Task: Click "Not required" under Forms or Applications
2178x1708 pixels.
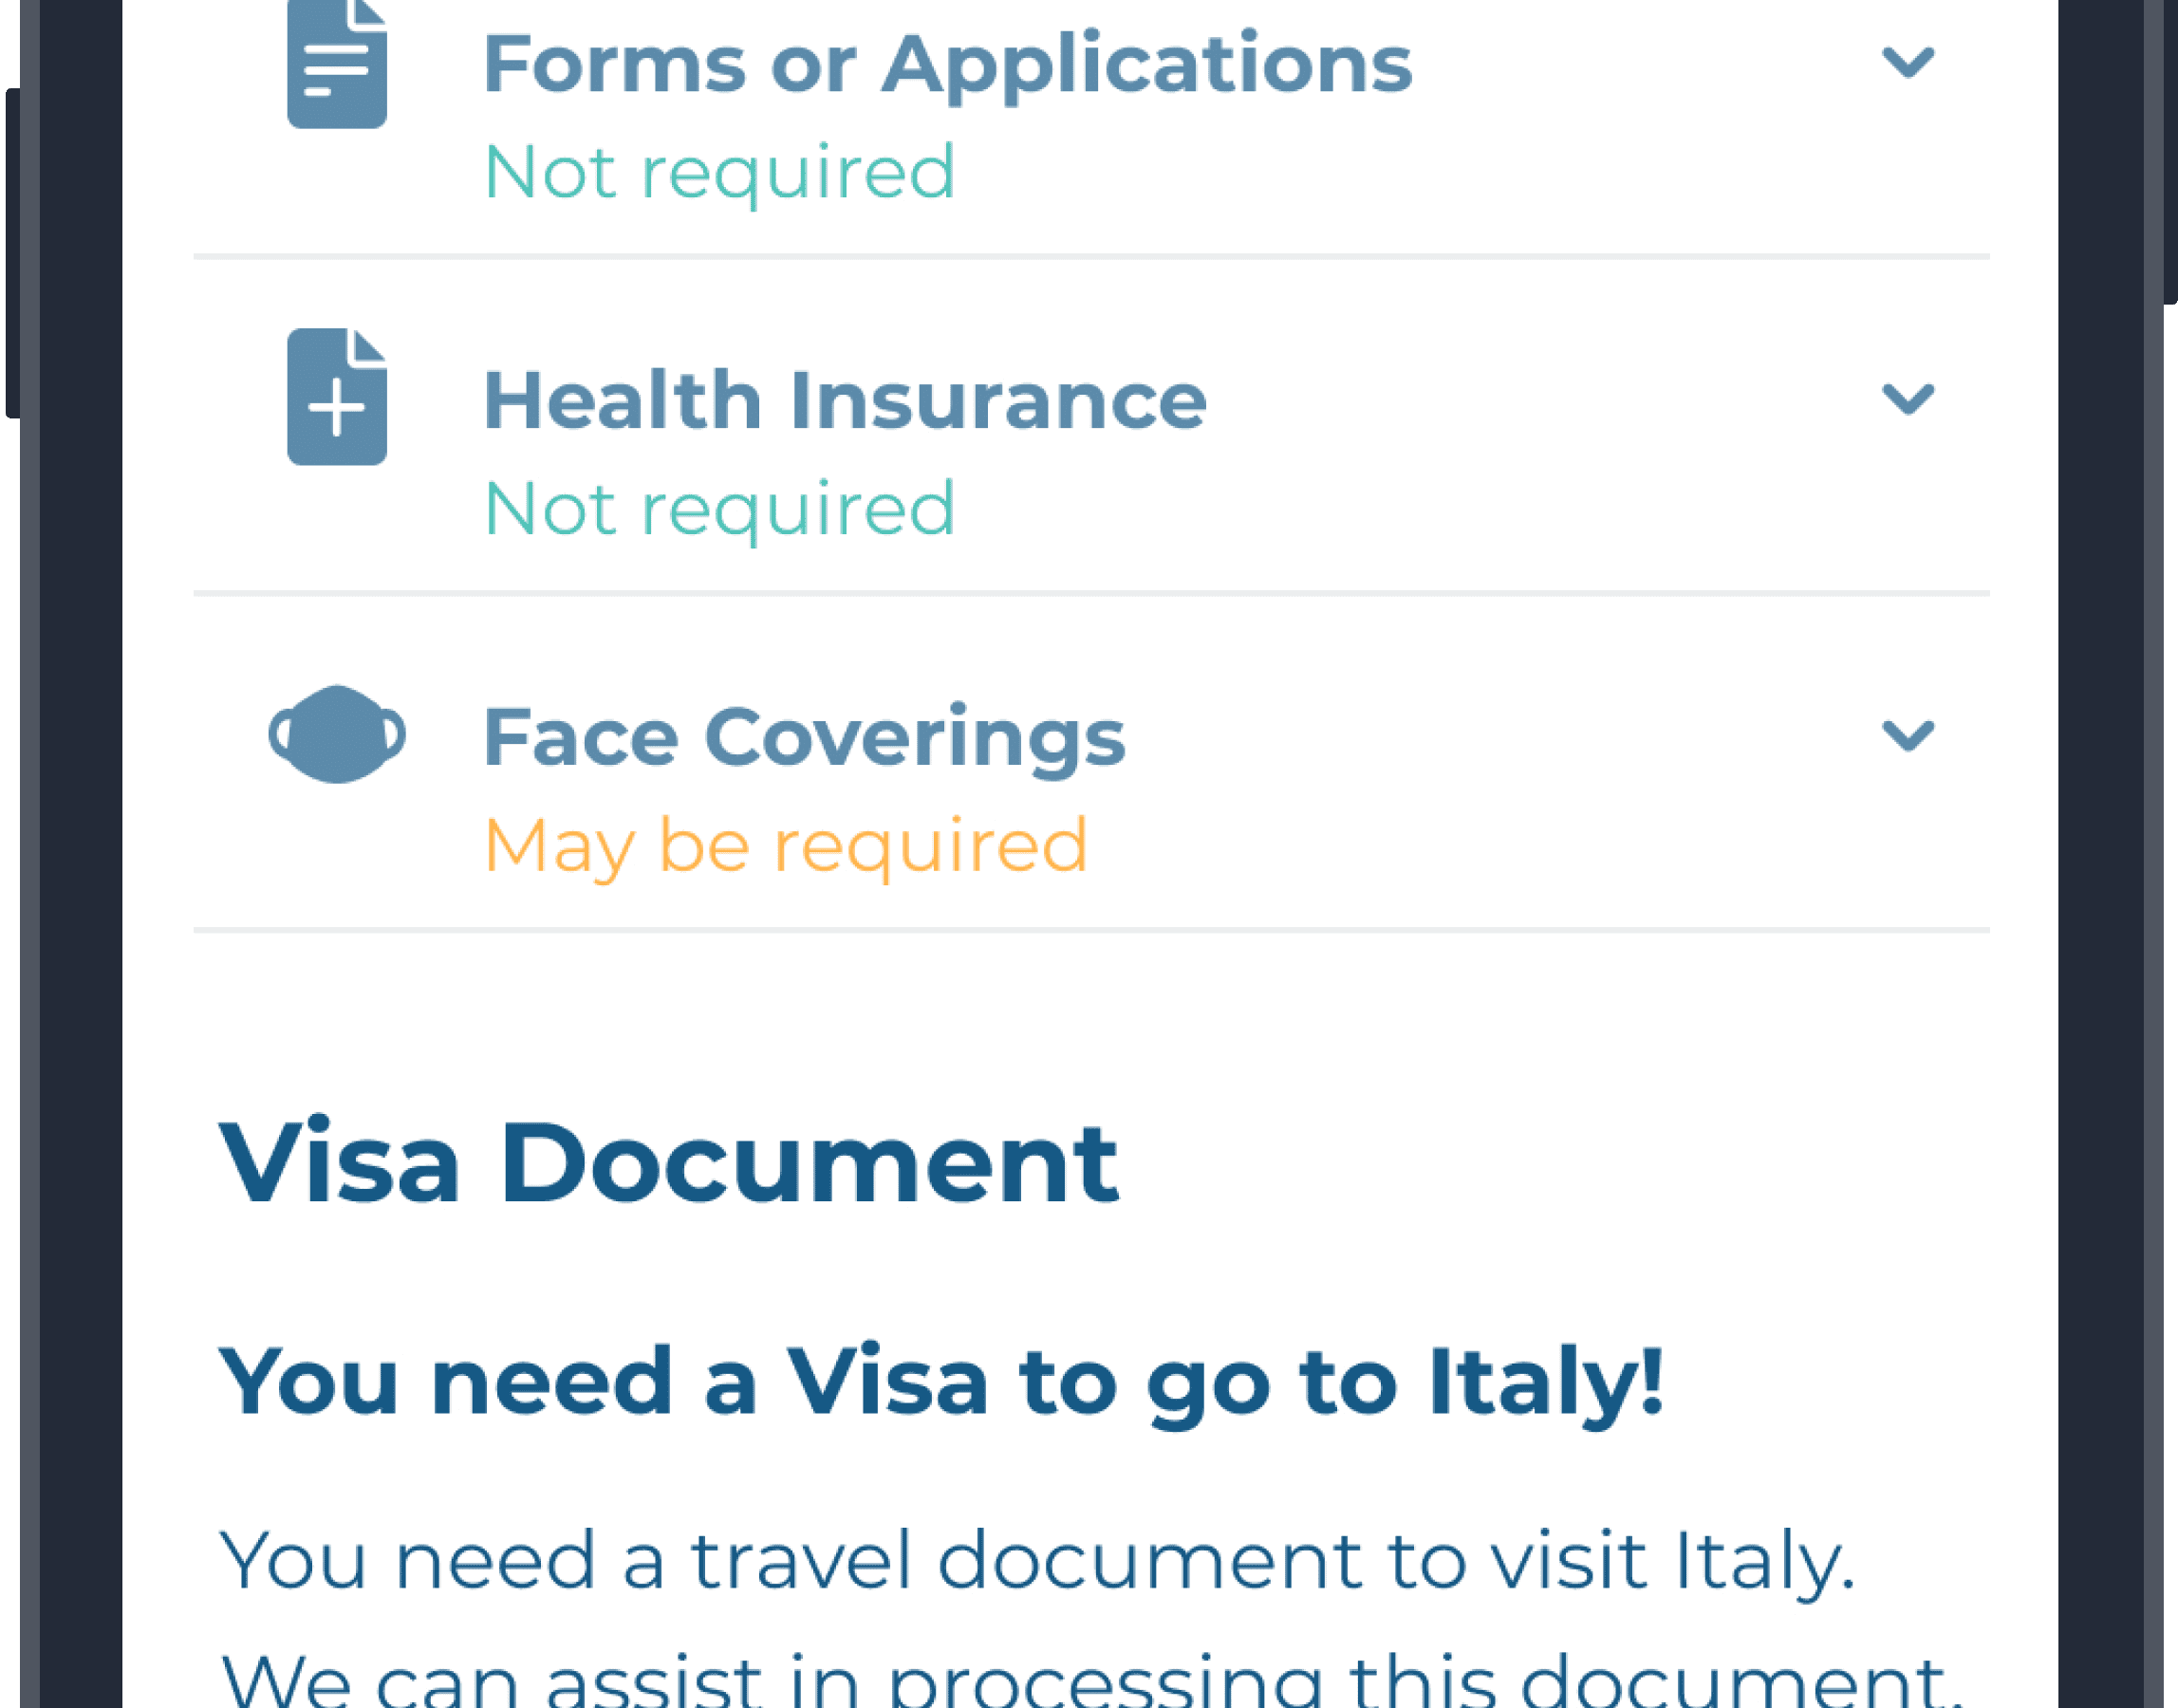Action: tap(718, 172)
